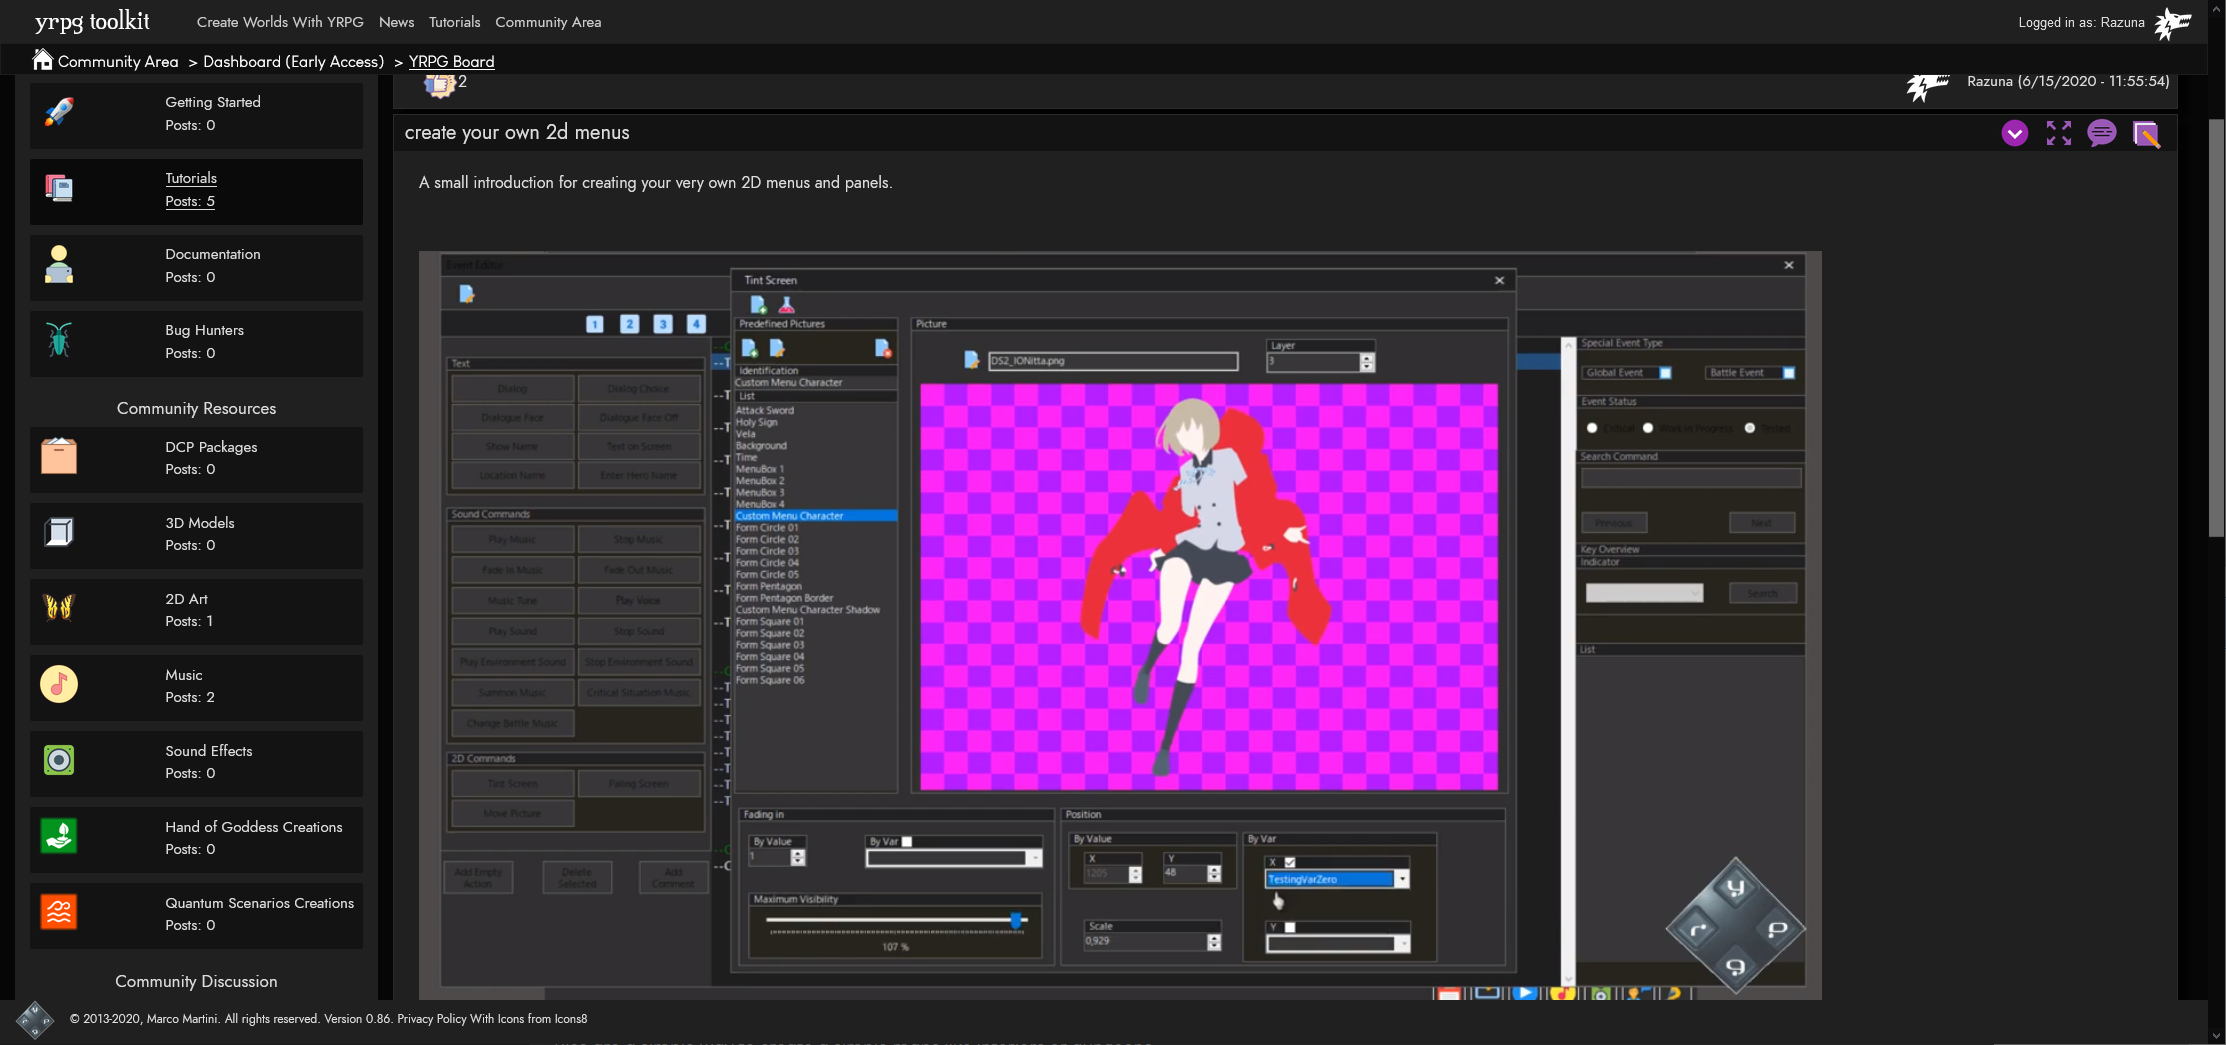Click the home icon in breadcrumb
The height and width of the screenshot is (1045, 2226).
(42, 60)
